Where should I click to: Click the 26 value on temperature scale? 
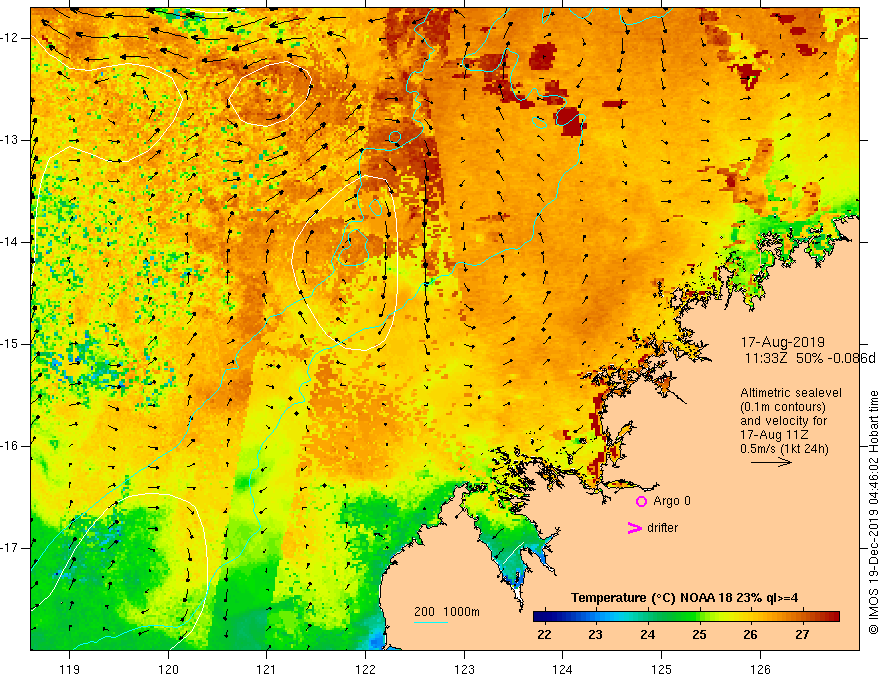[750, 635]
